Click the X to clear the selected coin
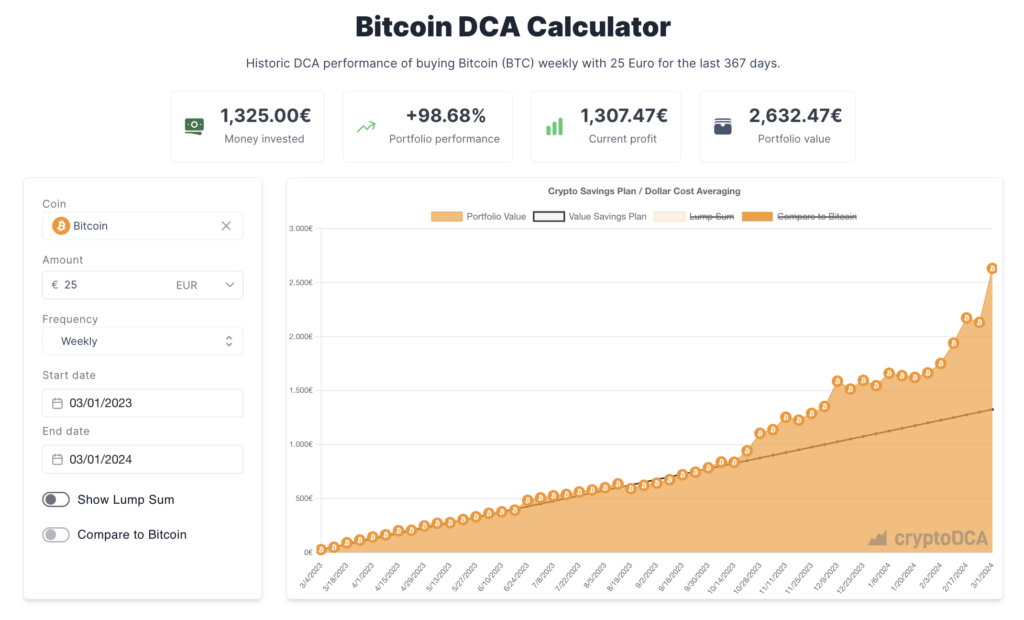The width and height of the screenshot is (1024, 620). (225, 226)
